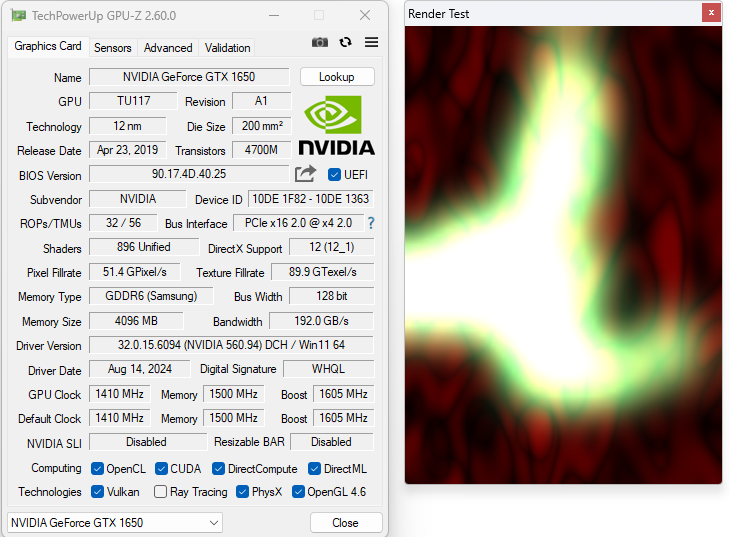This screenshot has width=730, height=537.
Task: Toggle the PhysX checkbox
Action: [x=242, y=492]
